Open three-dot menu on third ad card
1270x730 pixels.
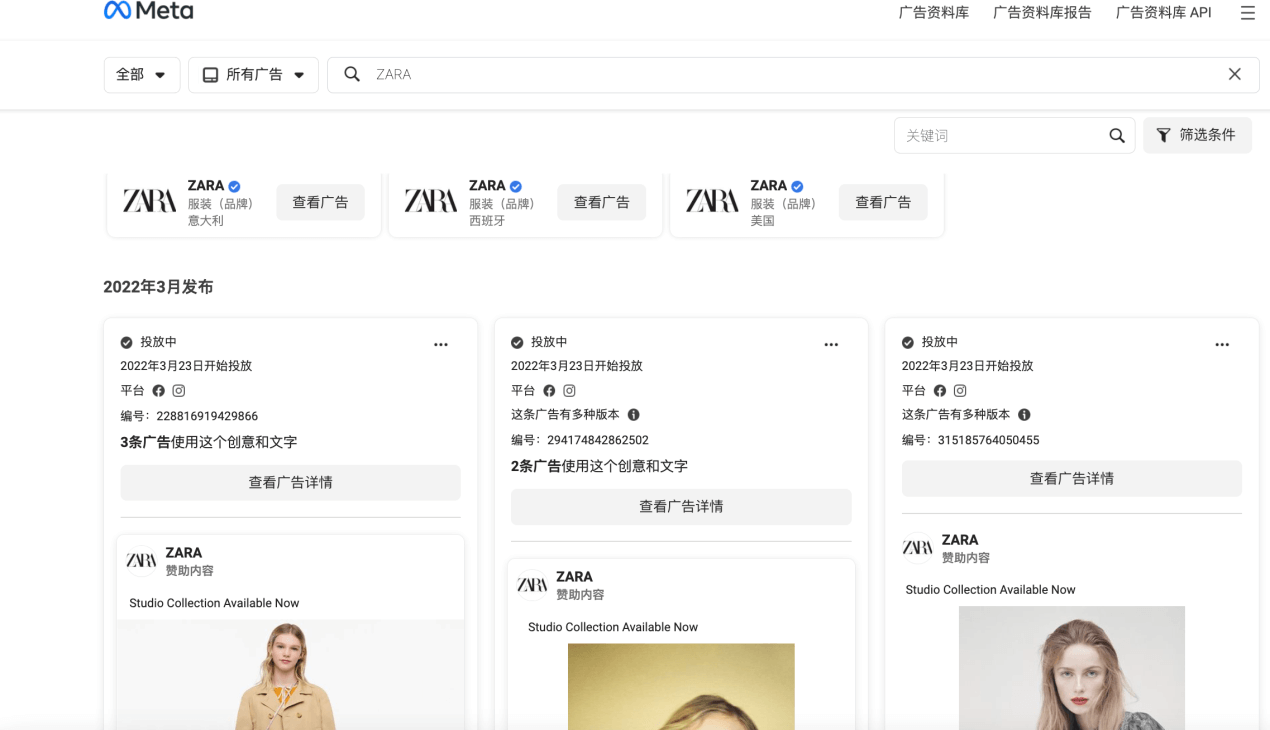click(x=1222, y=344)
